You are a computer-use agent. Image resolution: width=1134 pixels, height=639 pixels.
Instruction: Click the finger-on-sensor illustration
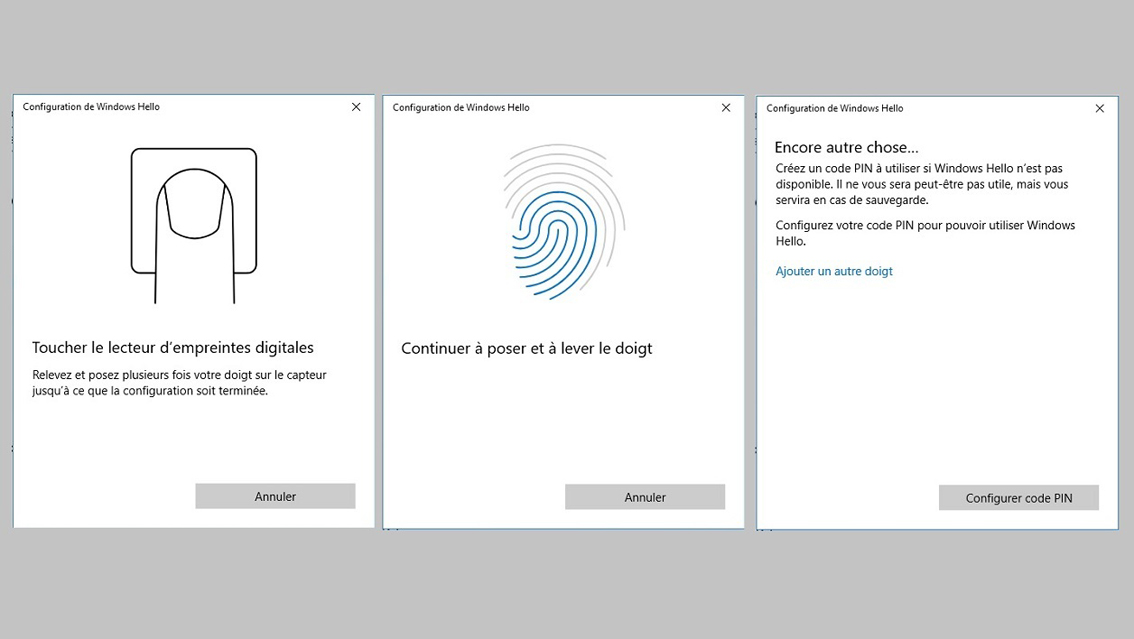pyautogui.click(x=194, y=226)
